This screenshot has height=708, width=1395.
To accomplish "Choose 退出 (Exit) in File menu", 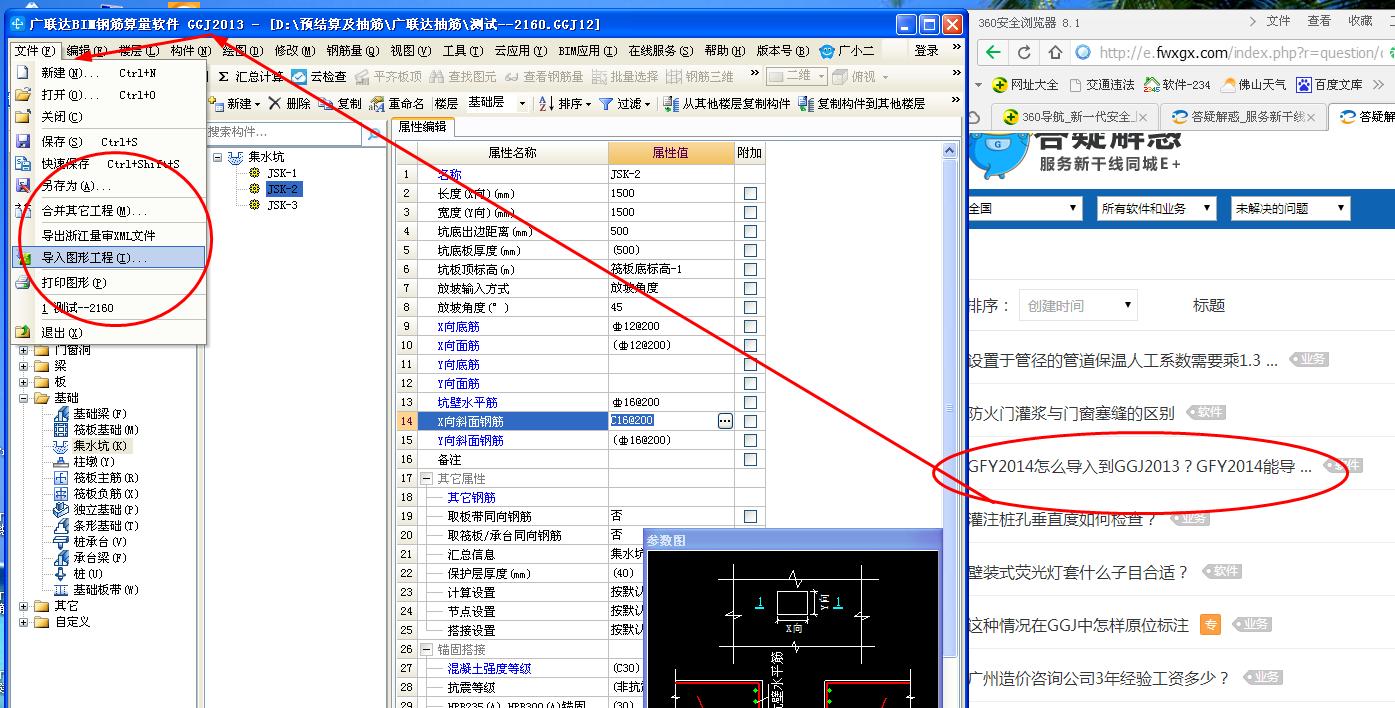I will (108, 332).
